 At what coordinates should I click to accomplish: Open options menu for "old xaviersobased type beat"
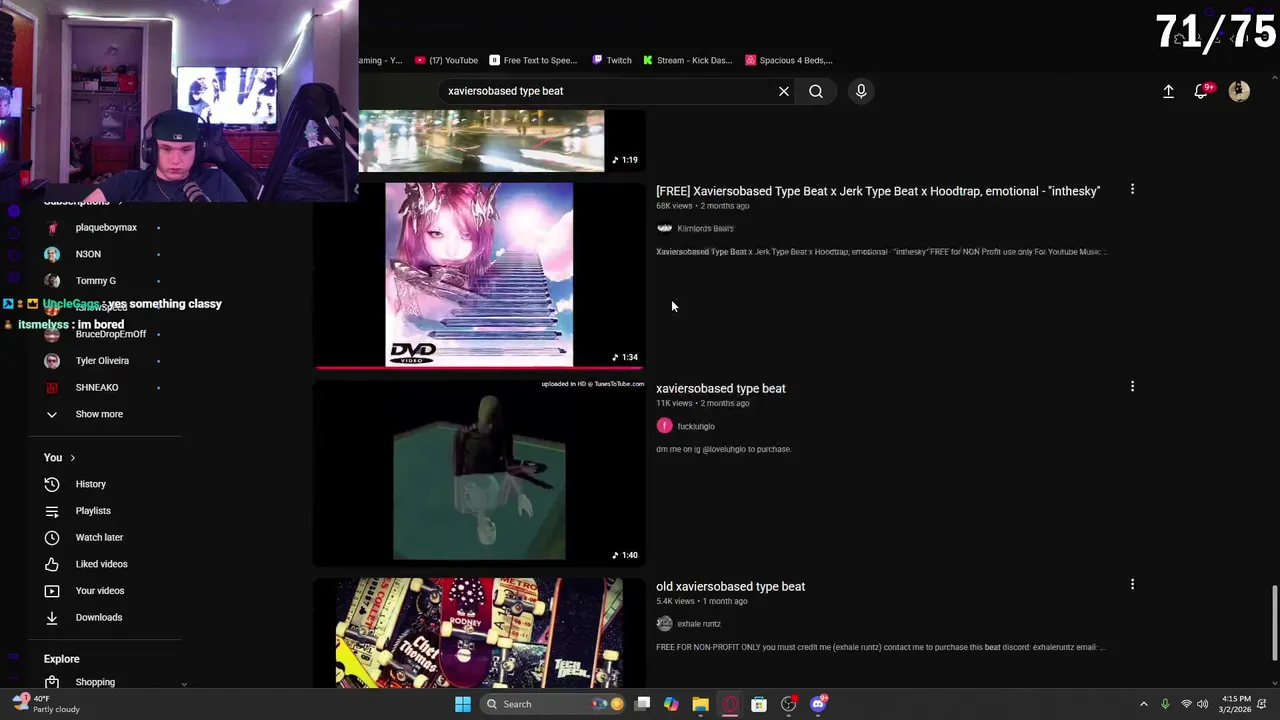1132,584
